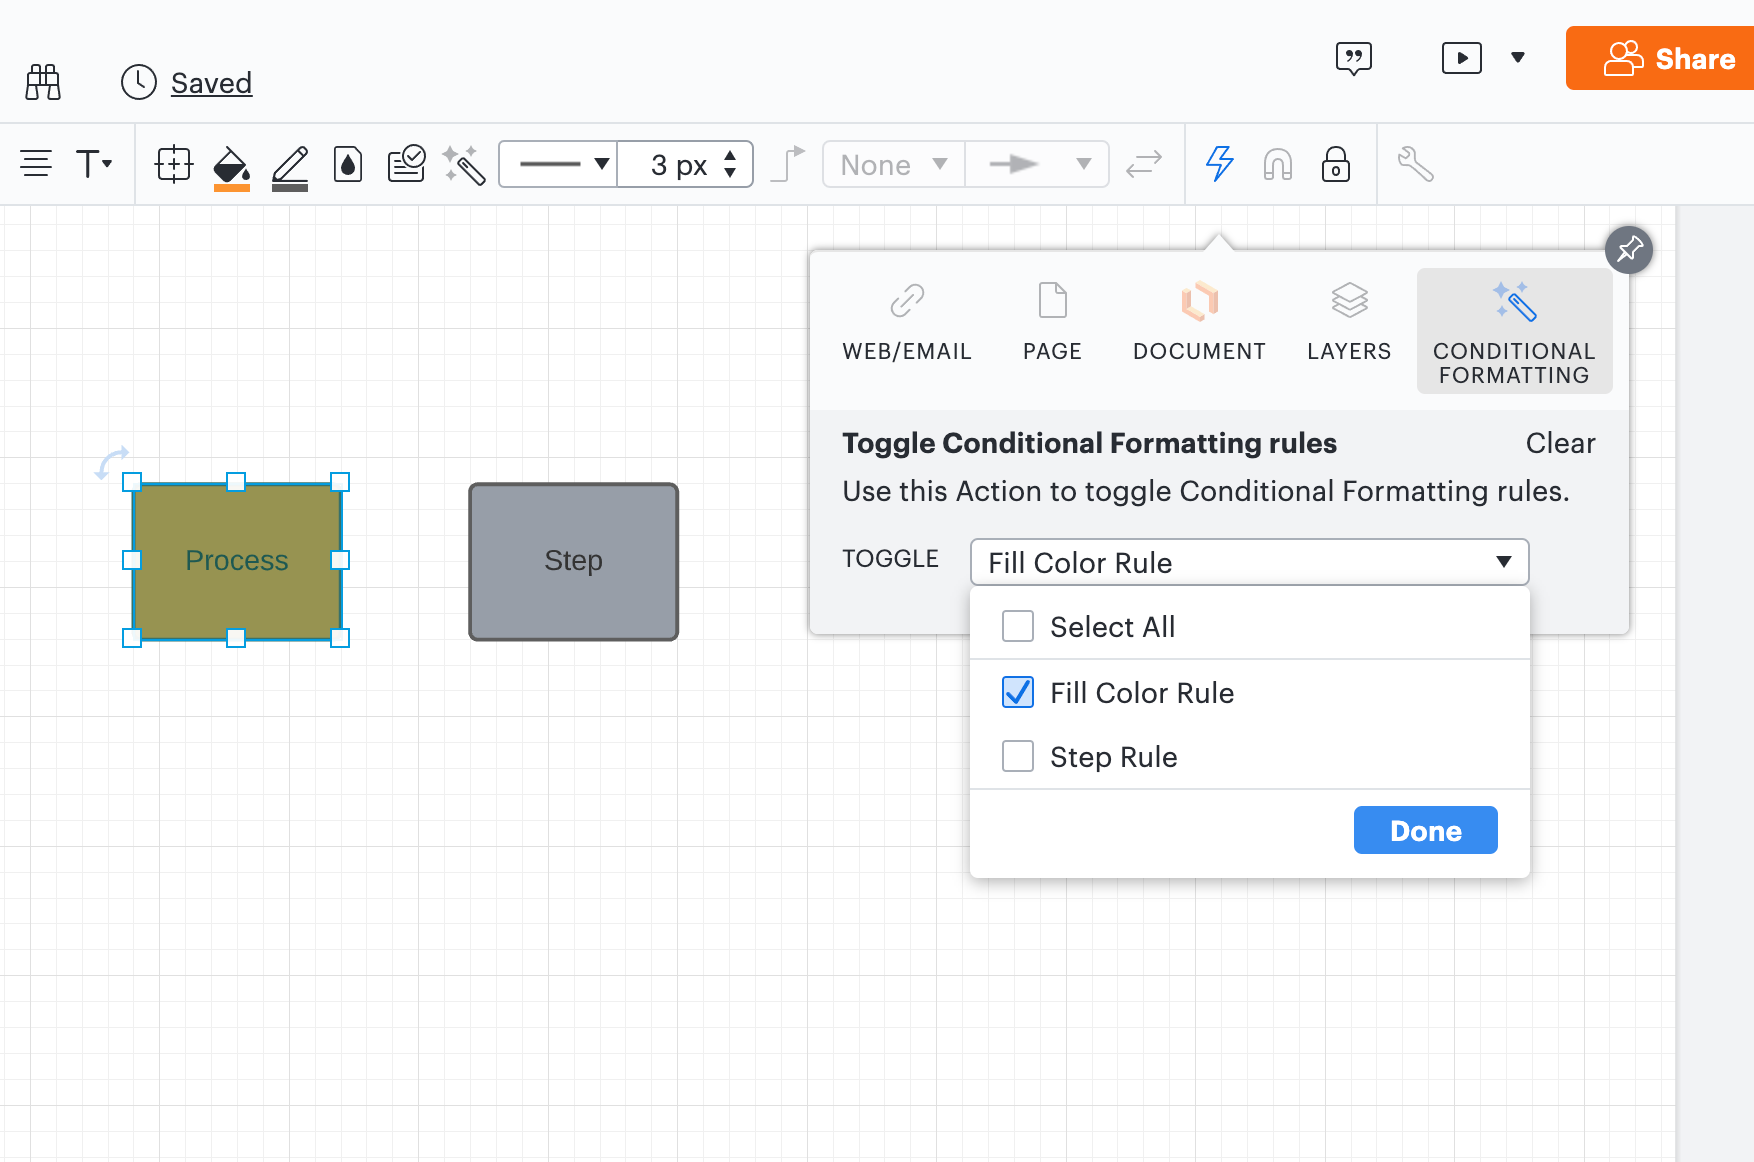The width and height of the screenshot is (1754, 1162).
Task: Check the Step Rule checkbox
Action: pos(1018,756)
